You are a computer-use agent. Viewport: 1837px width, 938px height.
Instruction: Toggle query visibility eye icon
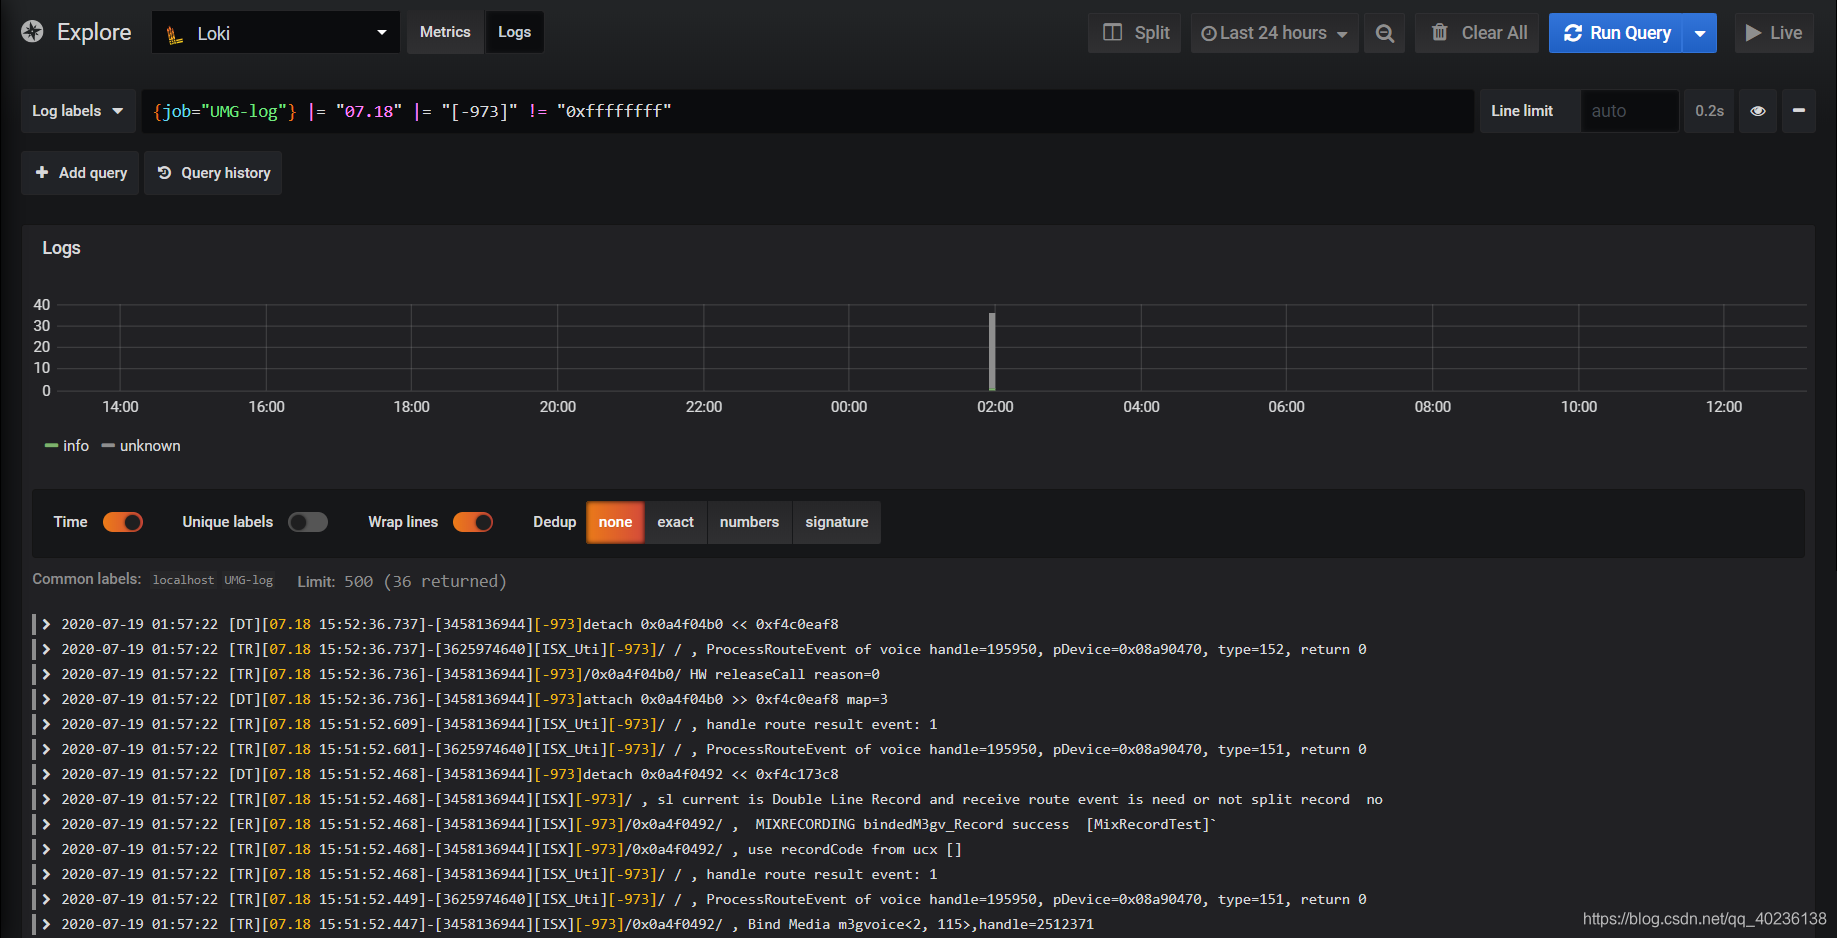coord(1758,111)
